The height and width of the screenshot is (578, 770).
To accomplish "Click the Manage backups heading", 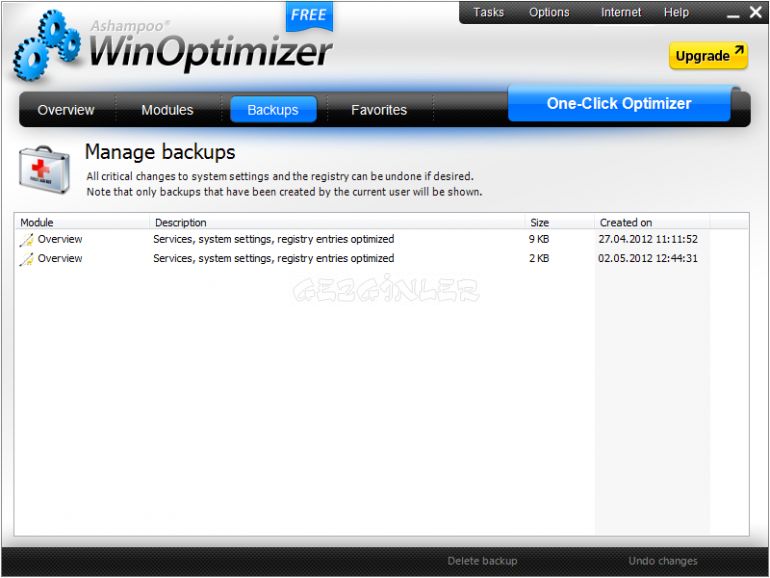I will click(160, 152).
